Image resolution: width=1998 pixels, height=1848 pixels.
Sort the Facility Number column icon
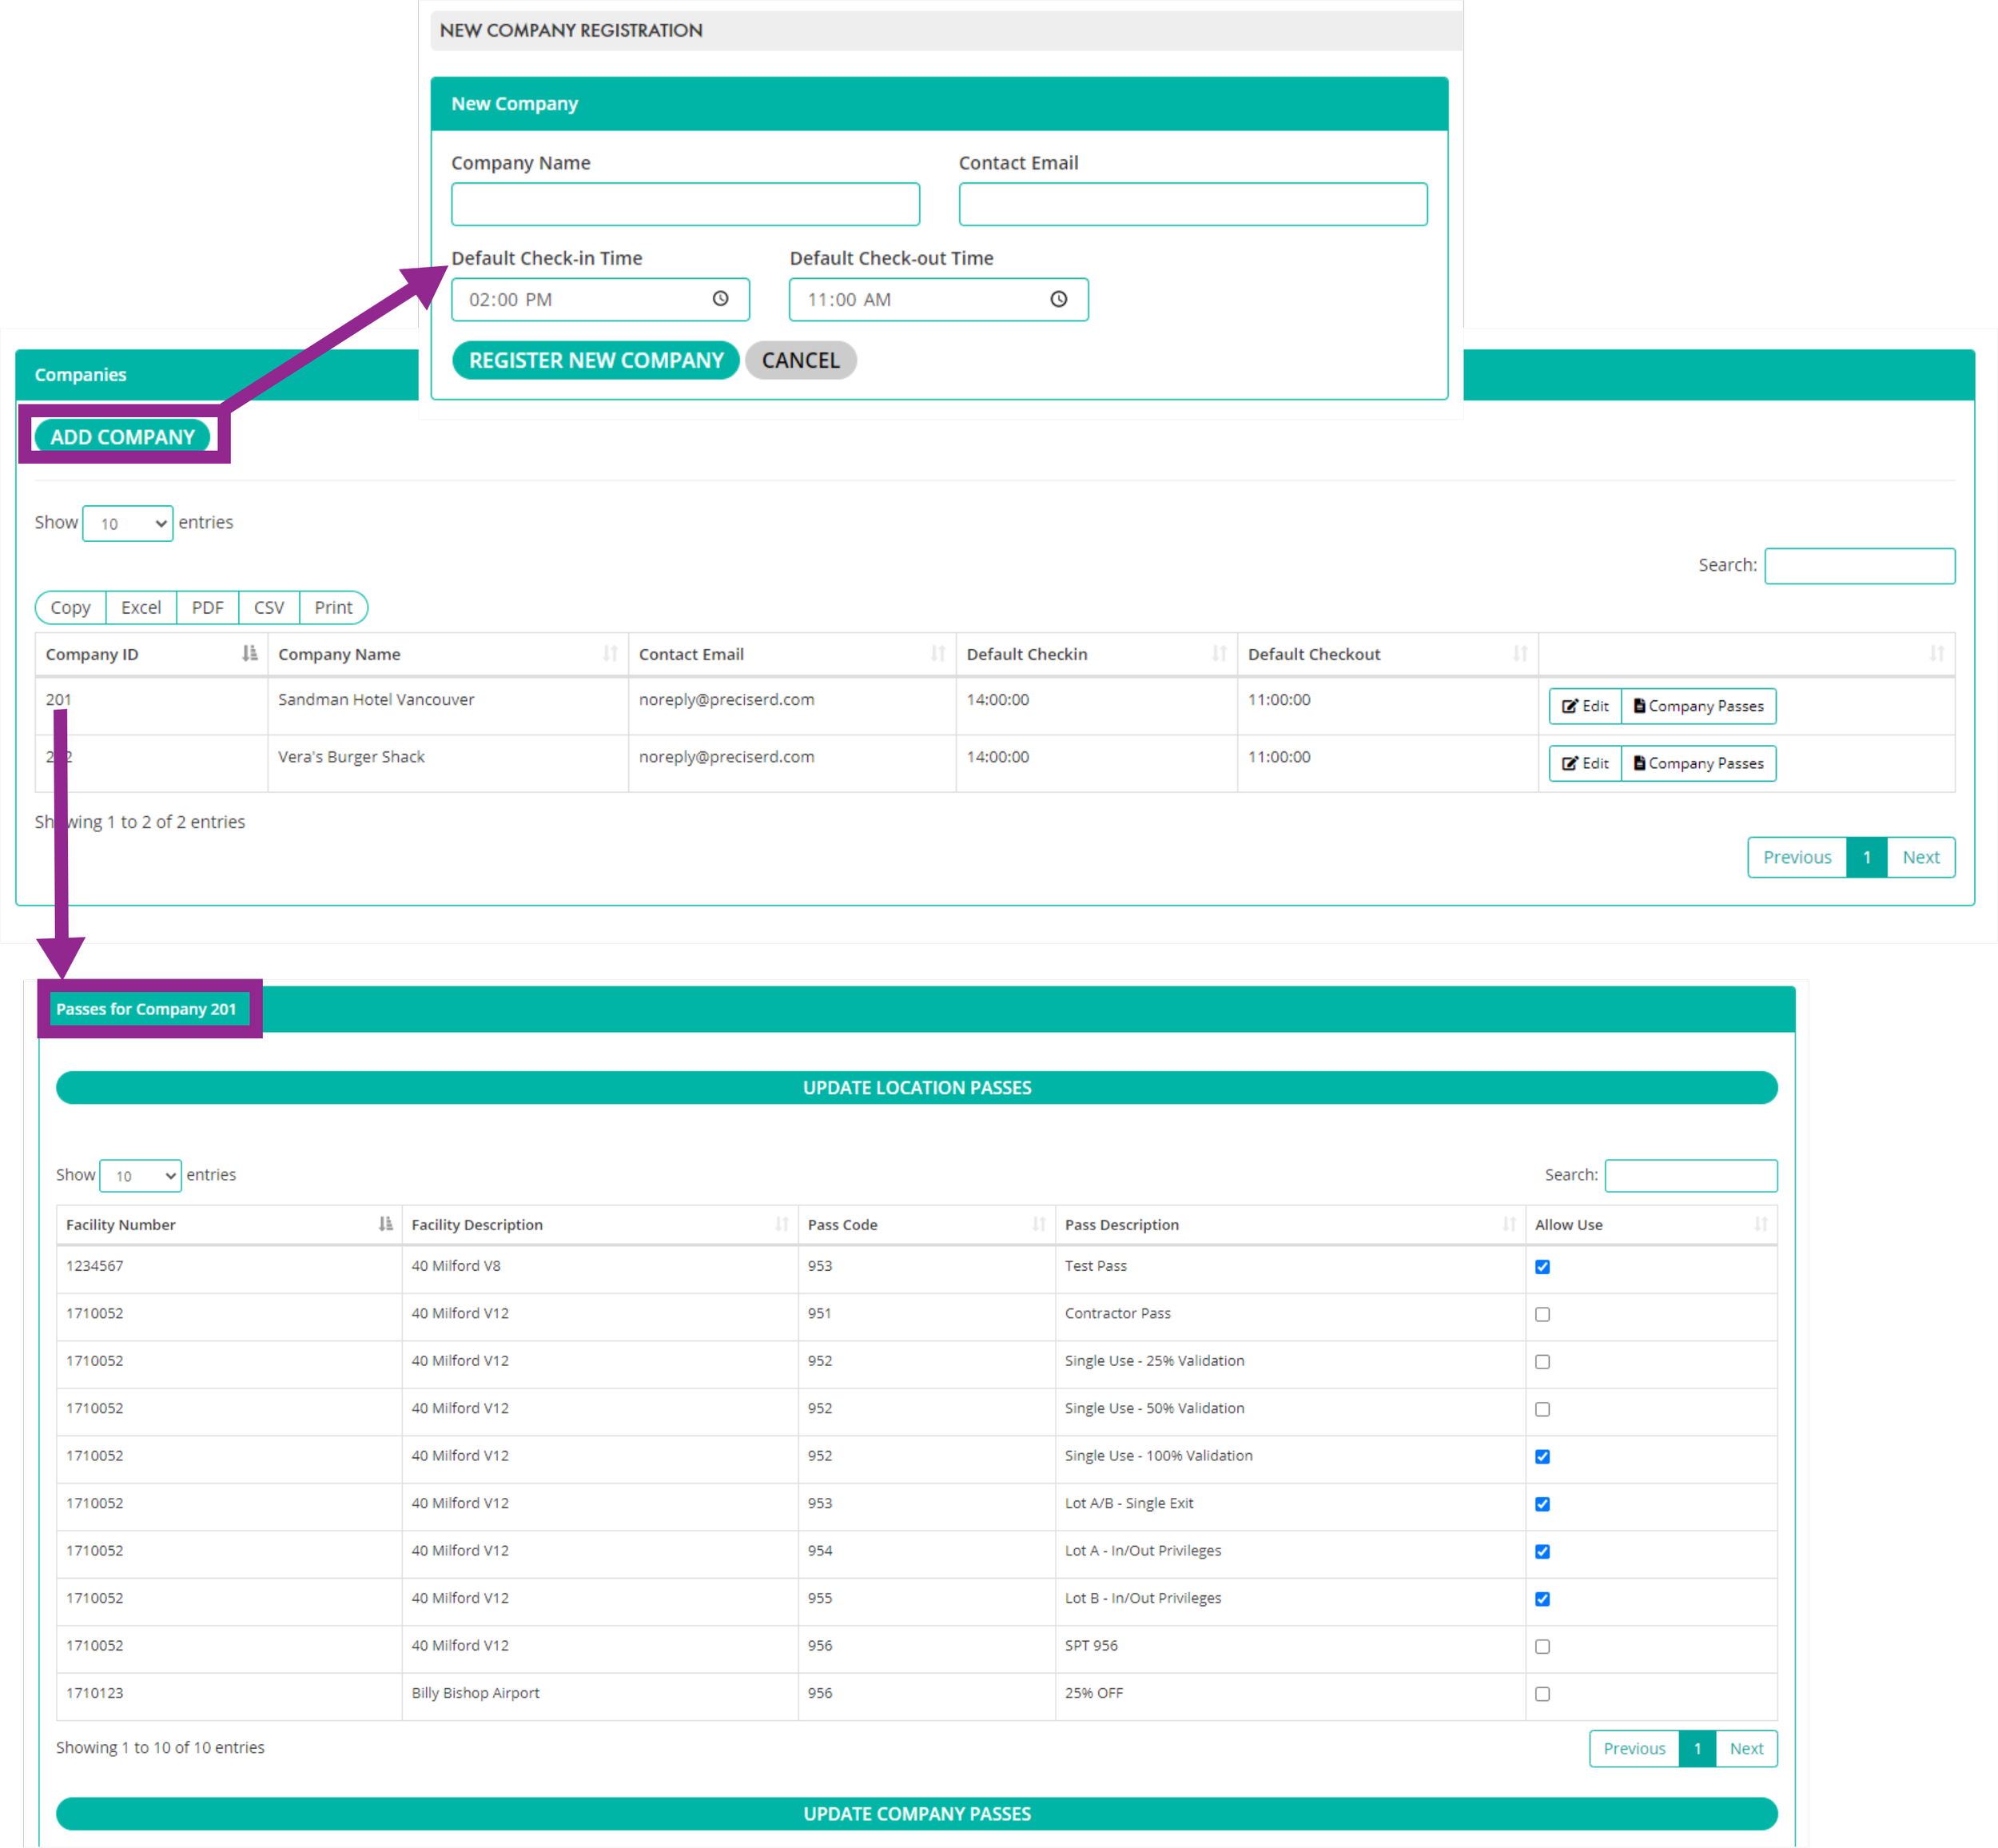(385, 1224)
